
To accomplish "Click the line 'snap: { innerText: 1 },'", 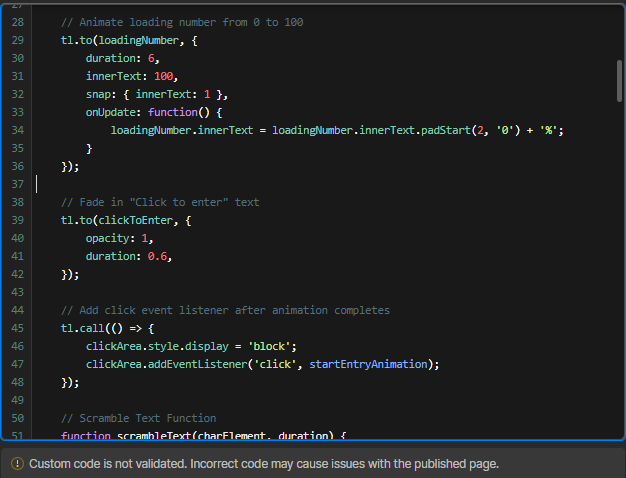I will click(x=156, y=94).
